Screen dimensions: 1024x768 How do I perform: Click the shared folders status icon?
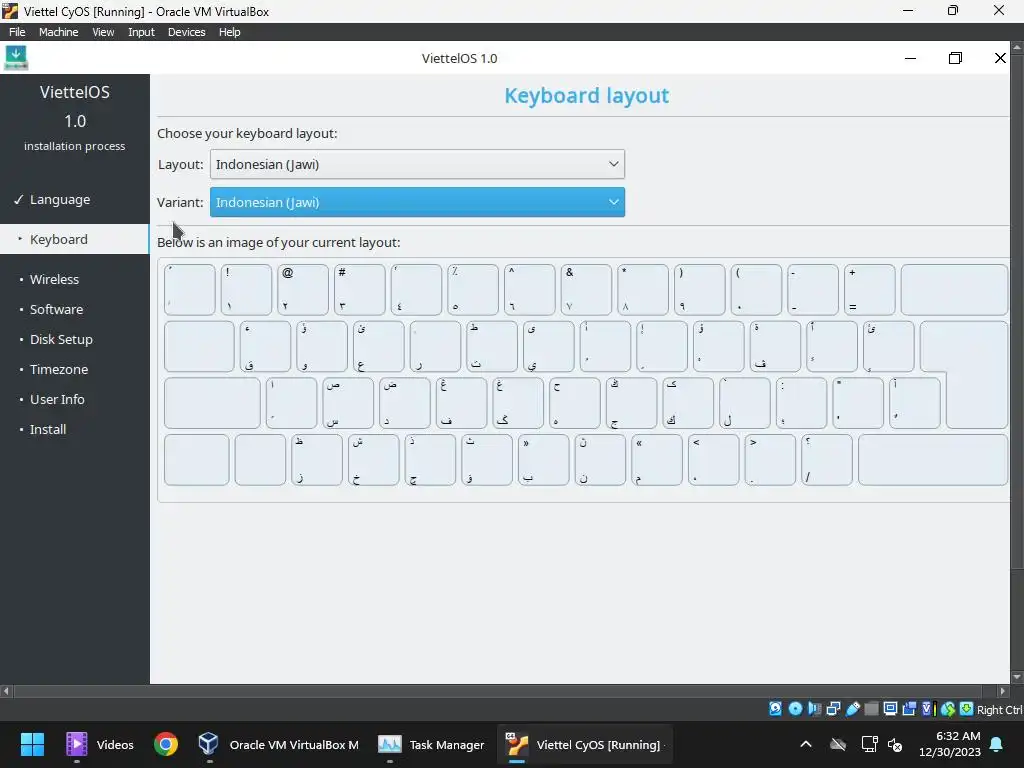tap(871, 709)
